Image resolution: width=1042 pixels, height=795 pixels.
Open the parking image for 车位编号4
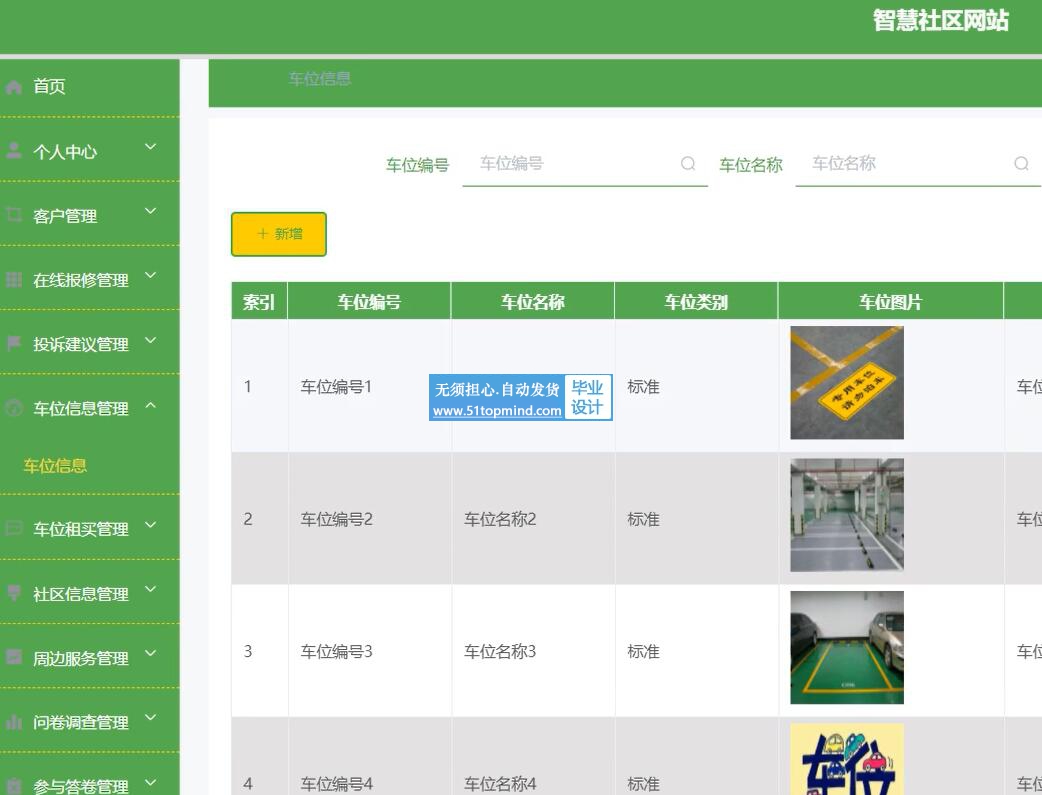[847, 759]
